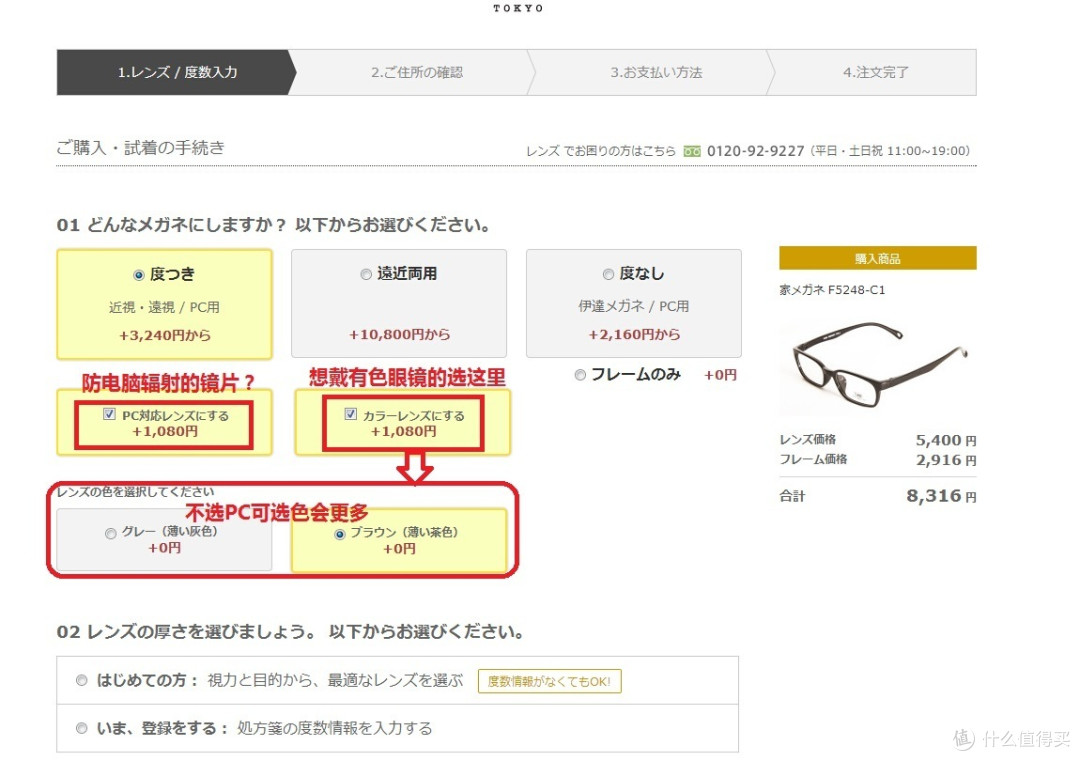The height and width of the screenshot is (761, 1080).
Task: Select the 度つき radio button
Action: [x=138, y=275]
